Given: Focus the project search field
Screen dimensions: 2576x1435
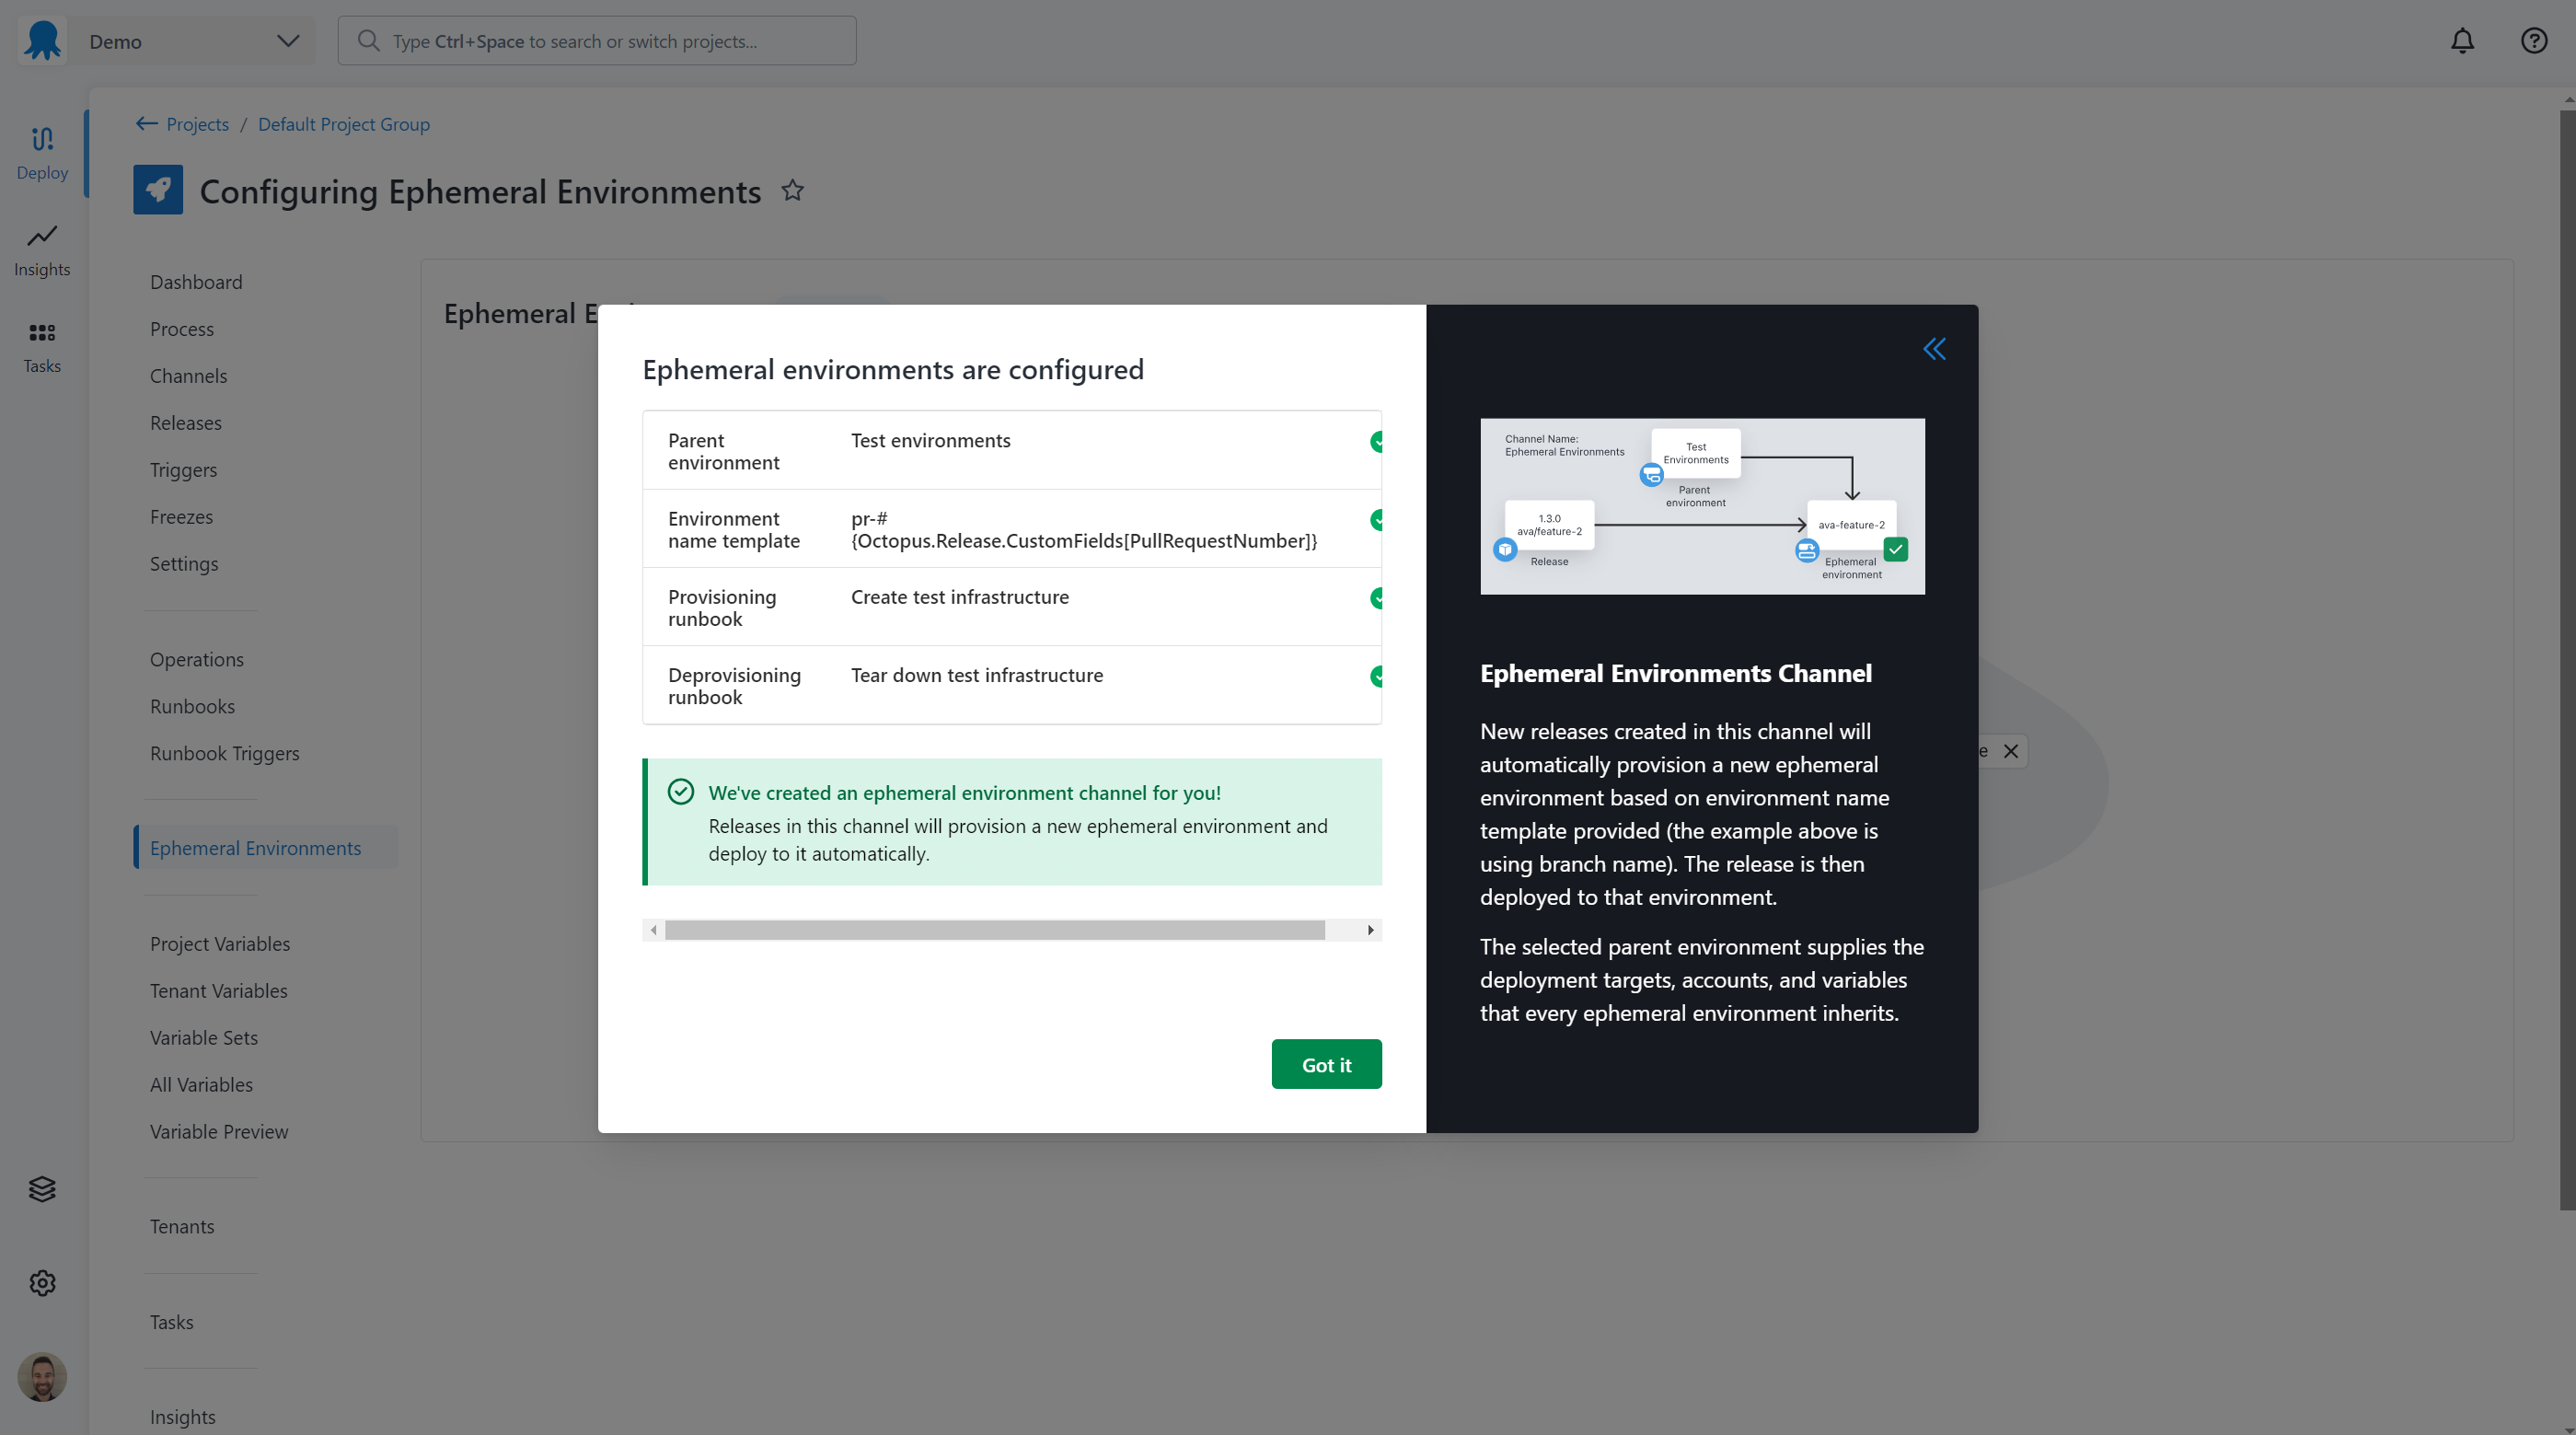Looking at the screenshot, I should [x=597, y=41].
